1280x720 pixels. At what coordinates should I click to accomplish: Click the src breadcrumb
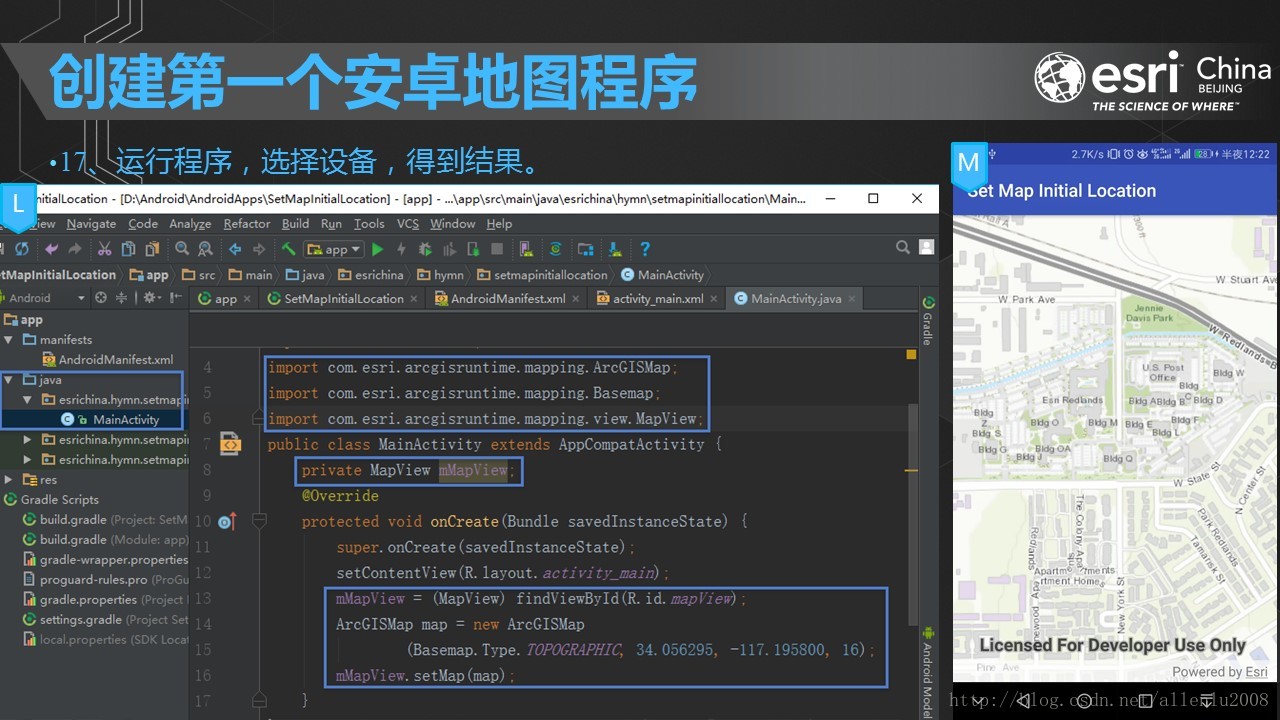click(198, 275)
